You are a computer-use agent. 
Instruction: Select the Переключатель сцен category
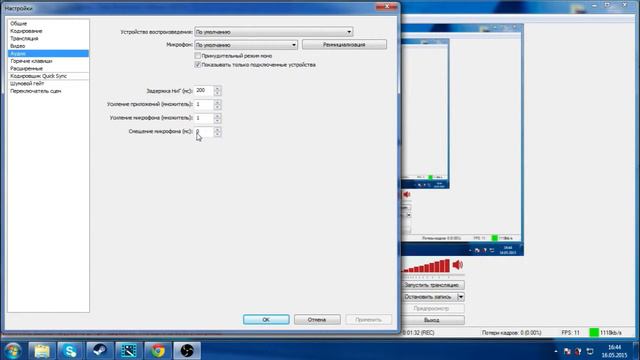point(48,91)
